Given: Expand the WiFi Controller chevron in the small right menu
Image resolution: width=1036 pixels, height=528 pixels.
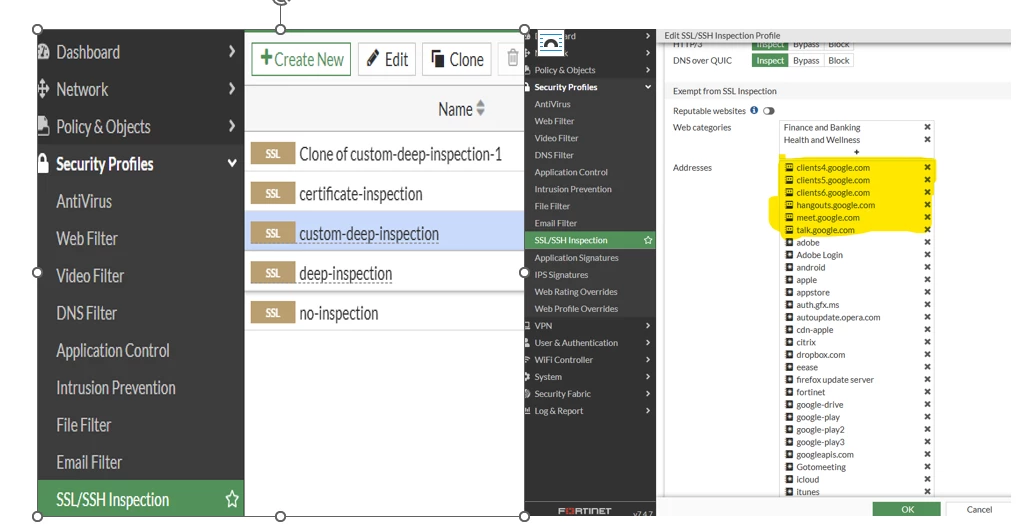Looking at the screenshot, I should point(648,359).
